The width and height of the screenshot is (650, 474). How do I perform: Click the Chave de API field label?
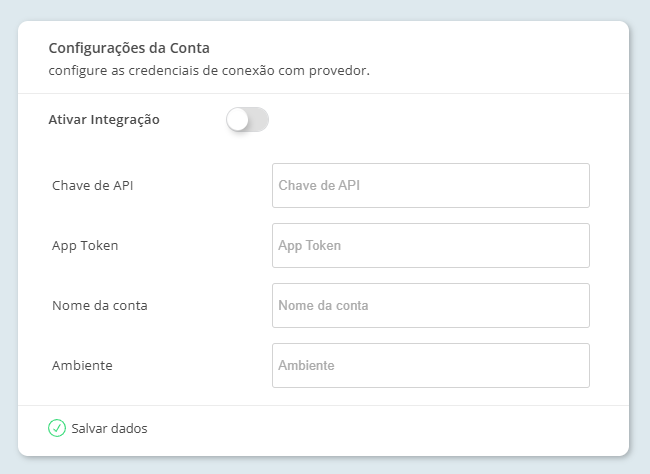click(x=93, y=185)
